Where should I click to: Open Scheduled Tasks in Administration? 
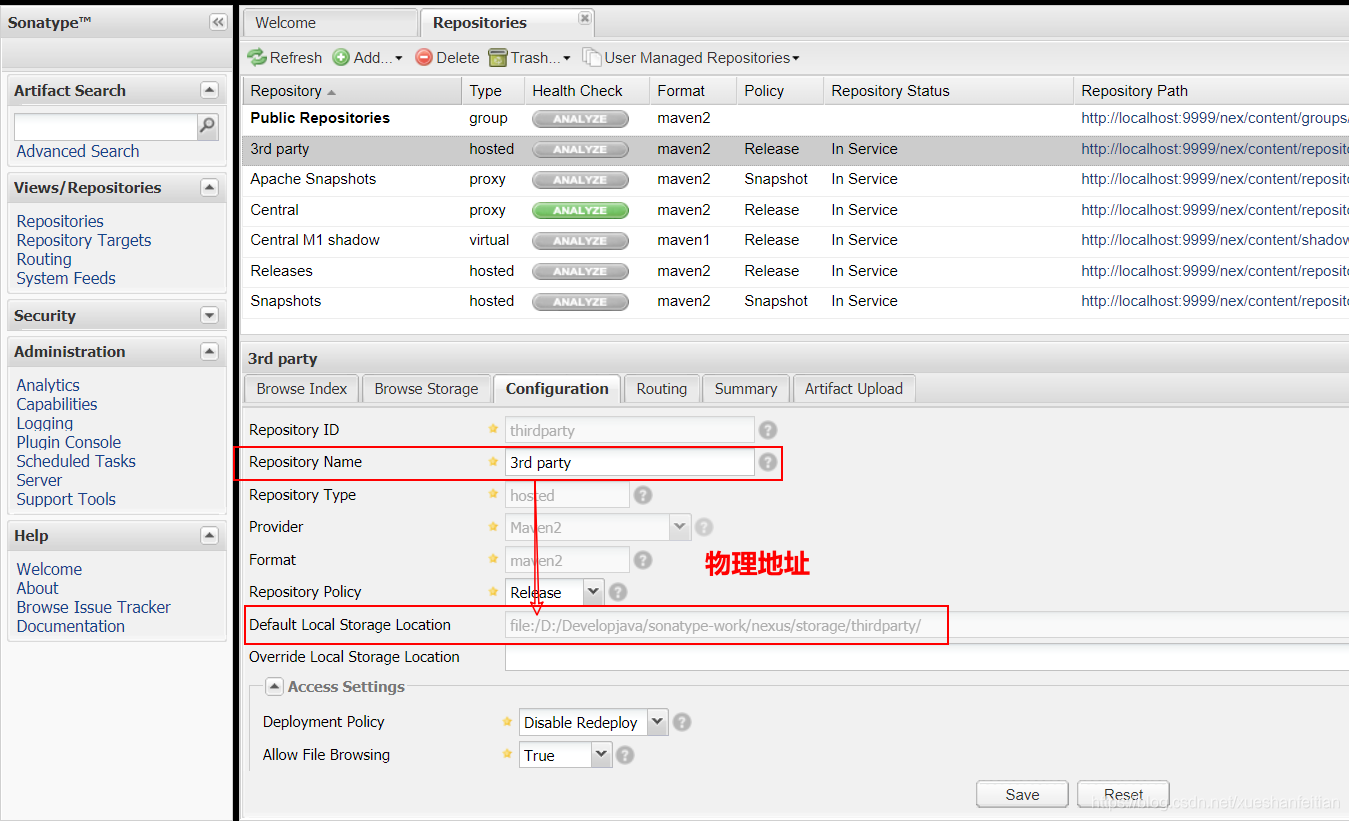point(76,461)
